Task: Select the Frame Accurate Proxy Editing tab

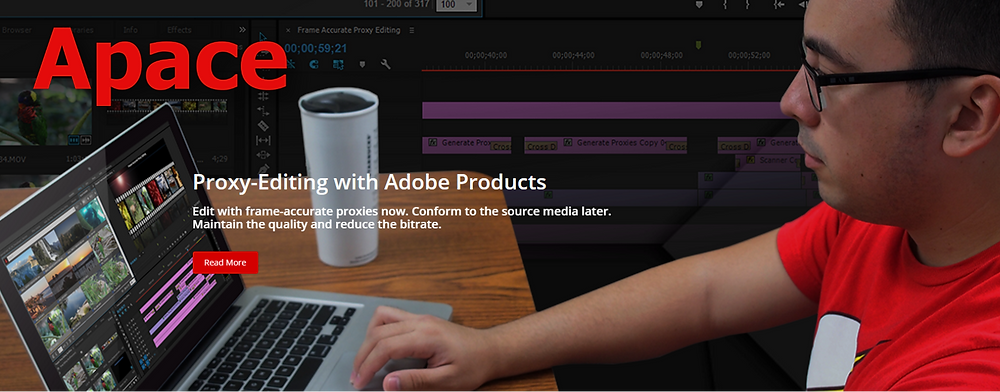Action: (349, 30)
